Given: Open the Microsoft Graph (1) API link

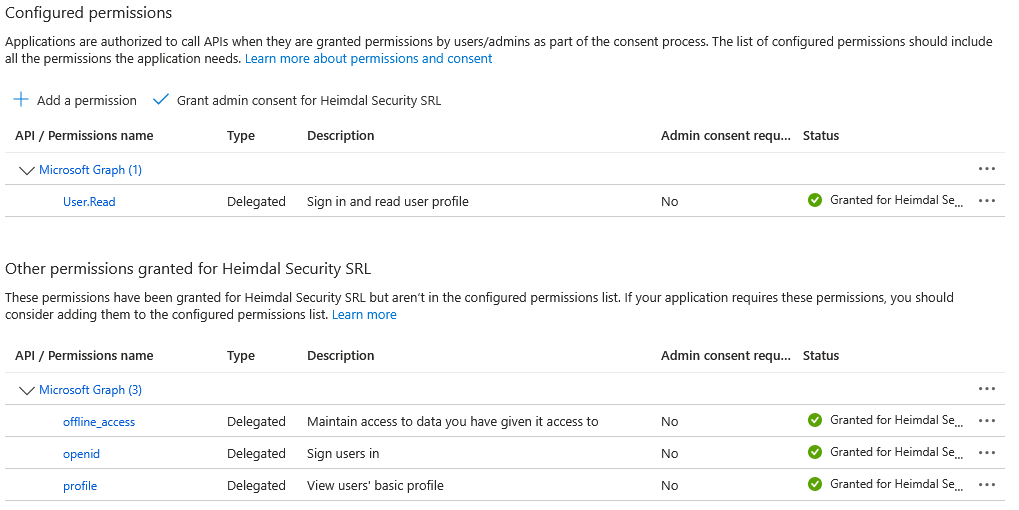Looking at the screenshot, I should click(90, 170).
